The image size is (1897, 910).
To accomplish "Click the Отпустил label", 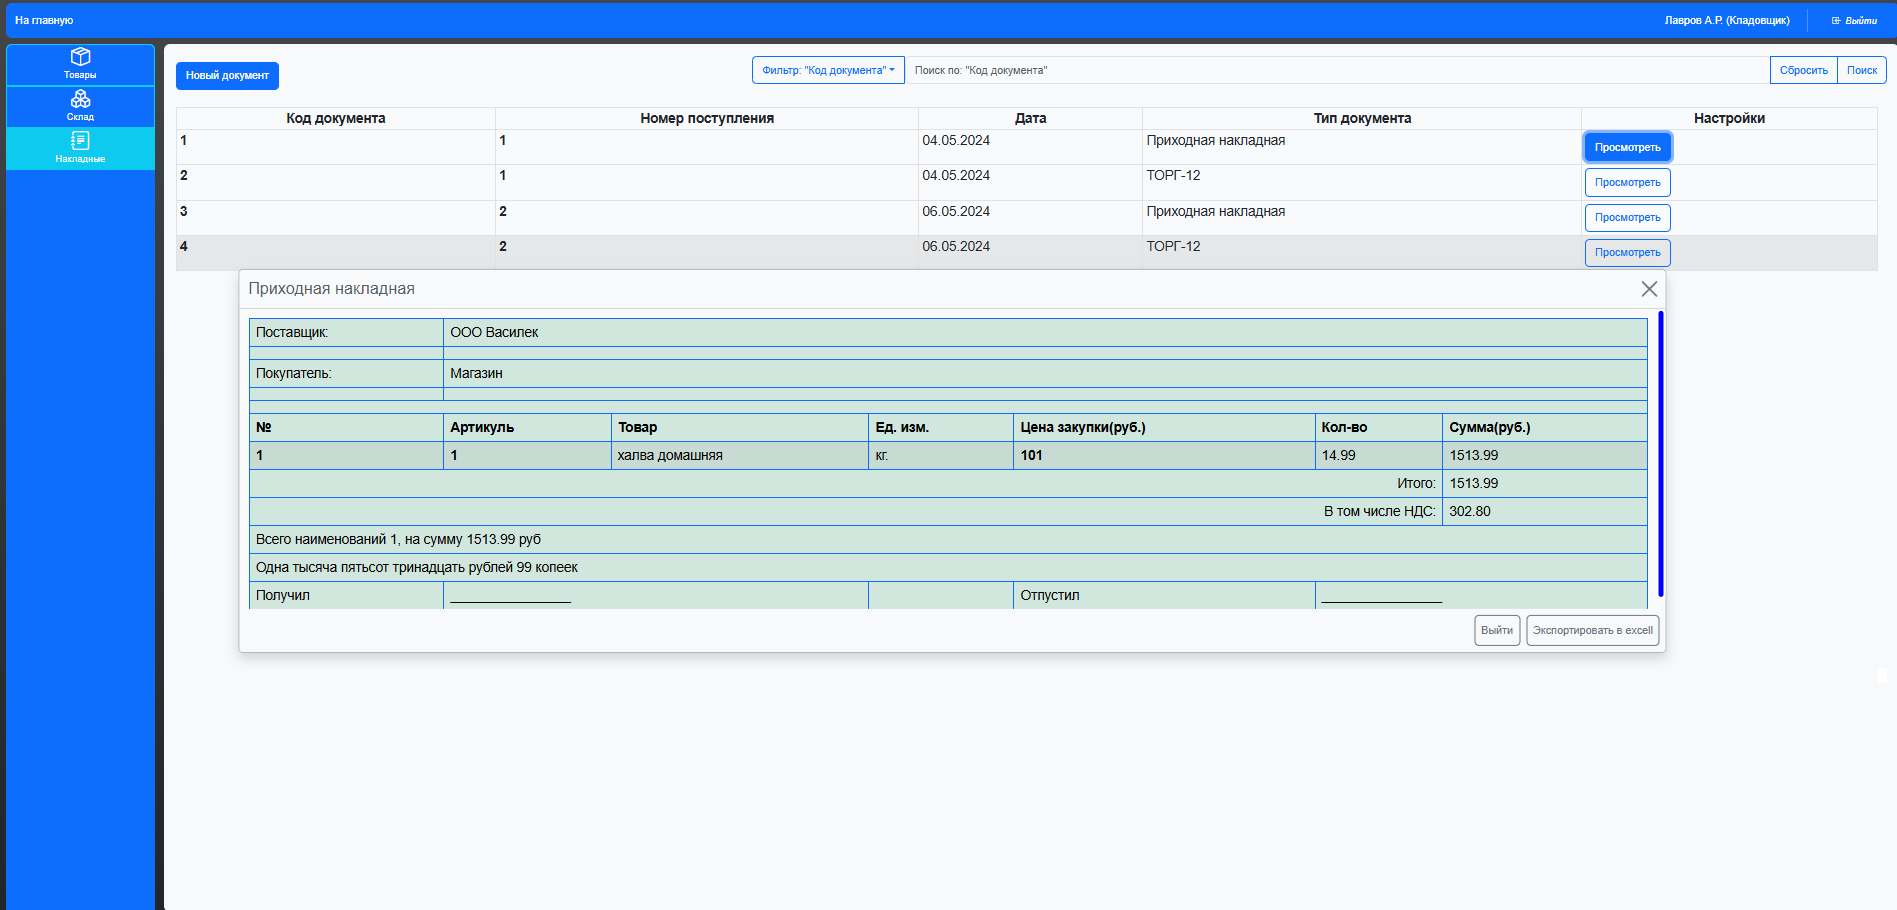I will [1050, 595].
